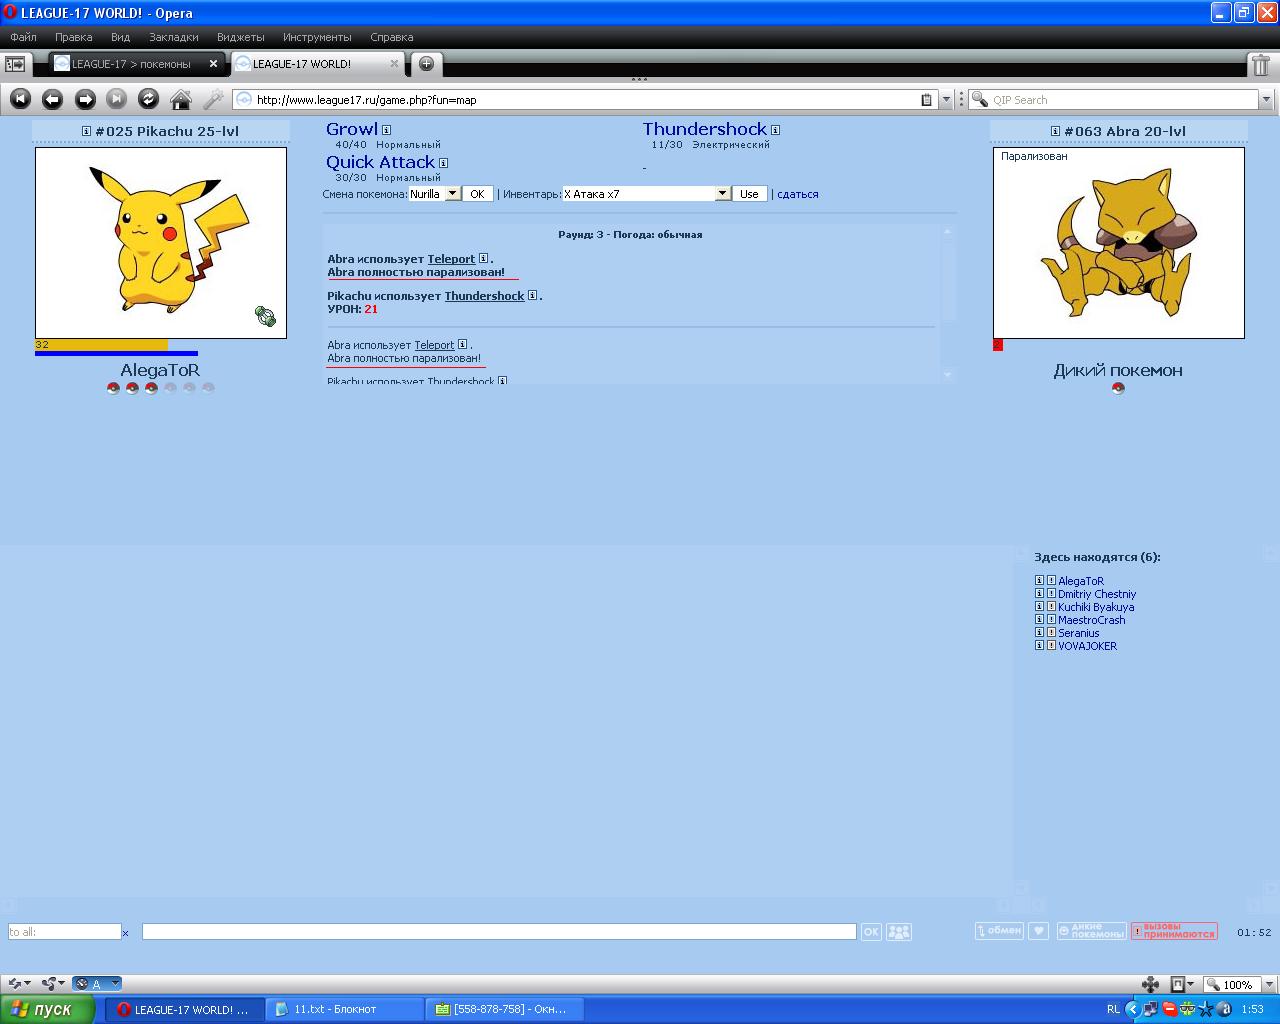Screen dimensions: 1280x1024
Task: Open a new tab with the plus button
Action: click(426, 64)
